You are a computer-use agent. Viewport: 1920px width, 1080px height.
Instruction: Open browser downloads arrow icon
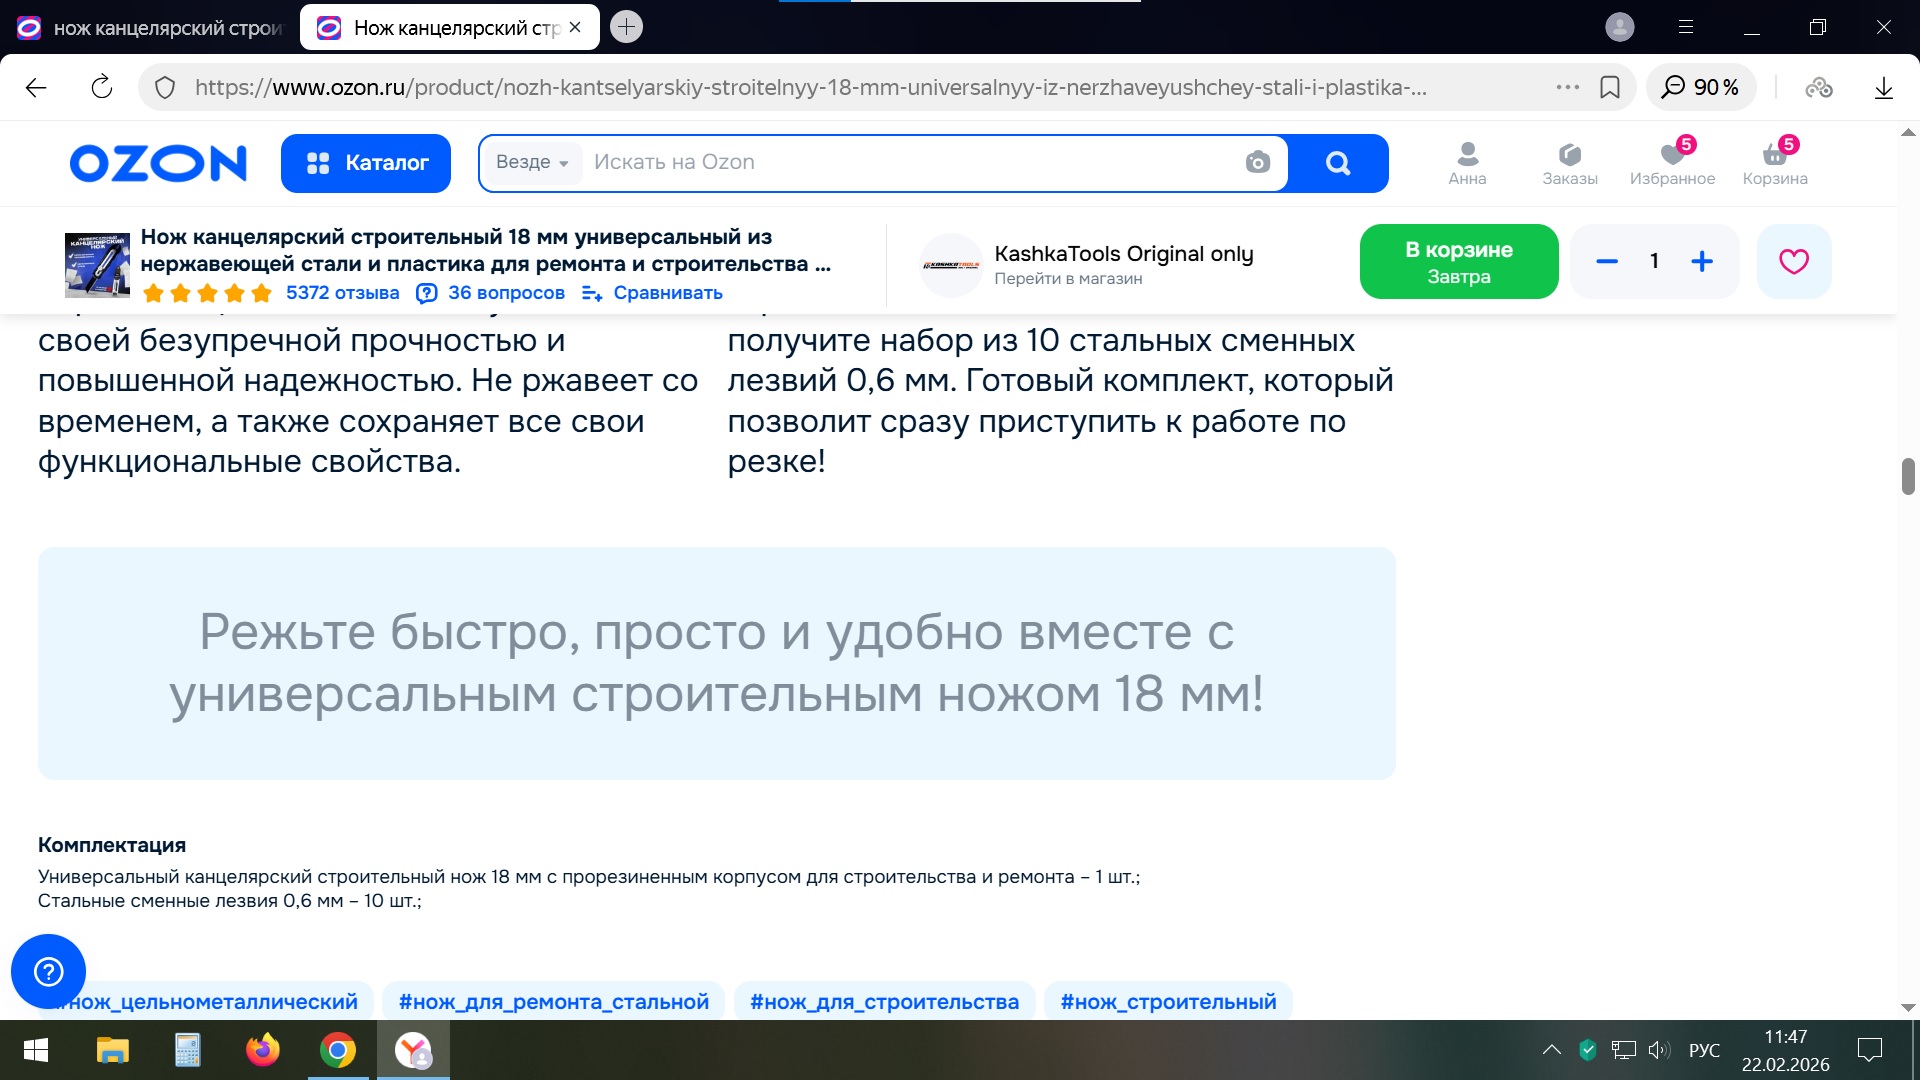pyautogui.click(x=1883, y=88)
